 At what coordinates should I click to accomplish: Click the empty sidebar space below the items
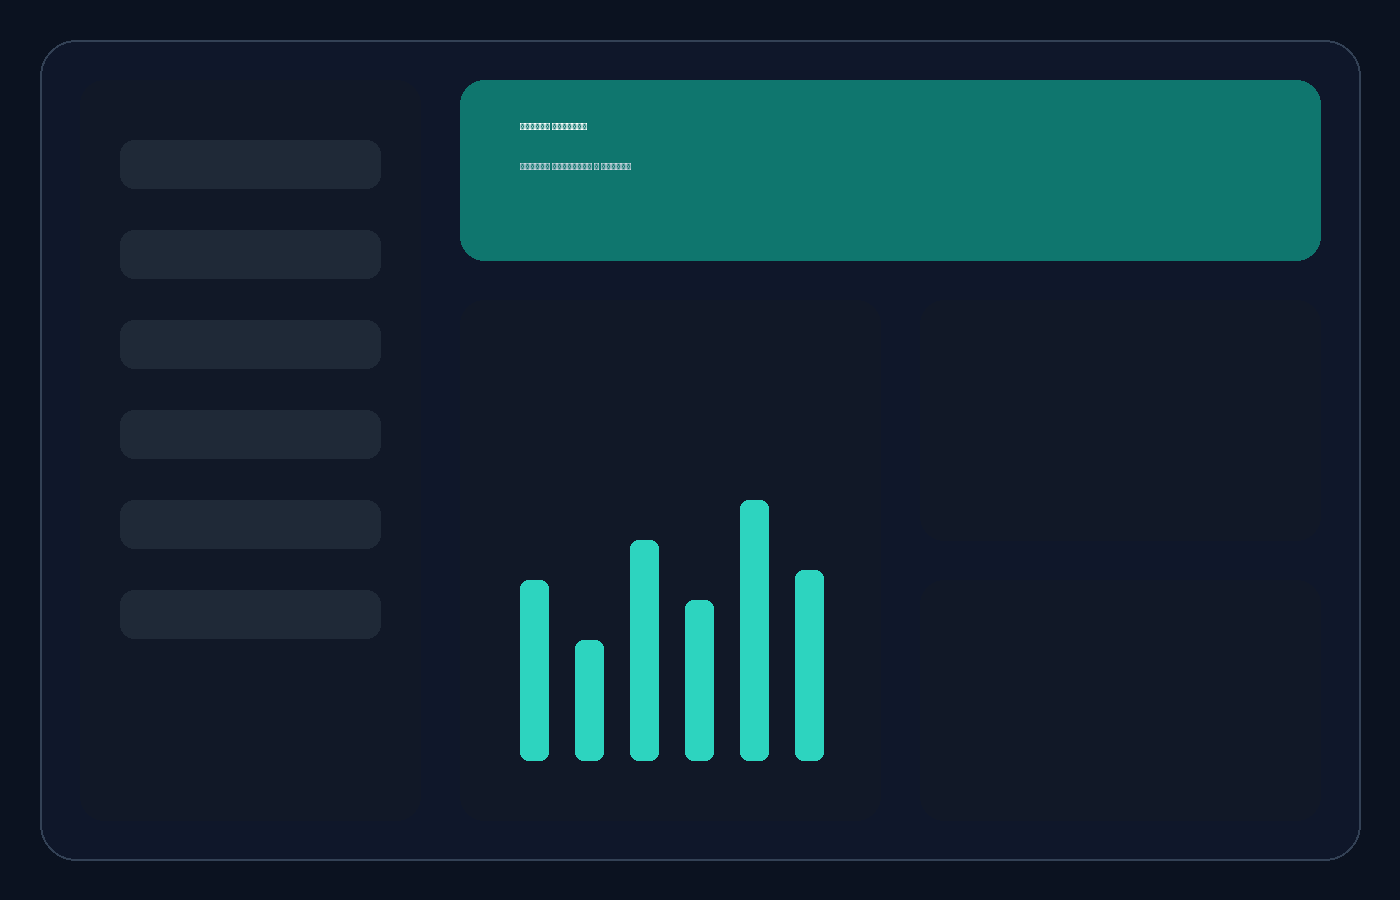pos(250,730)
